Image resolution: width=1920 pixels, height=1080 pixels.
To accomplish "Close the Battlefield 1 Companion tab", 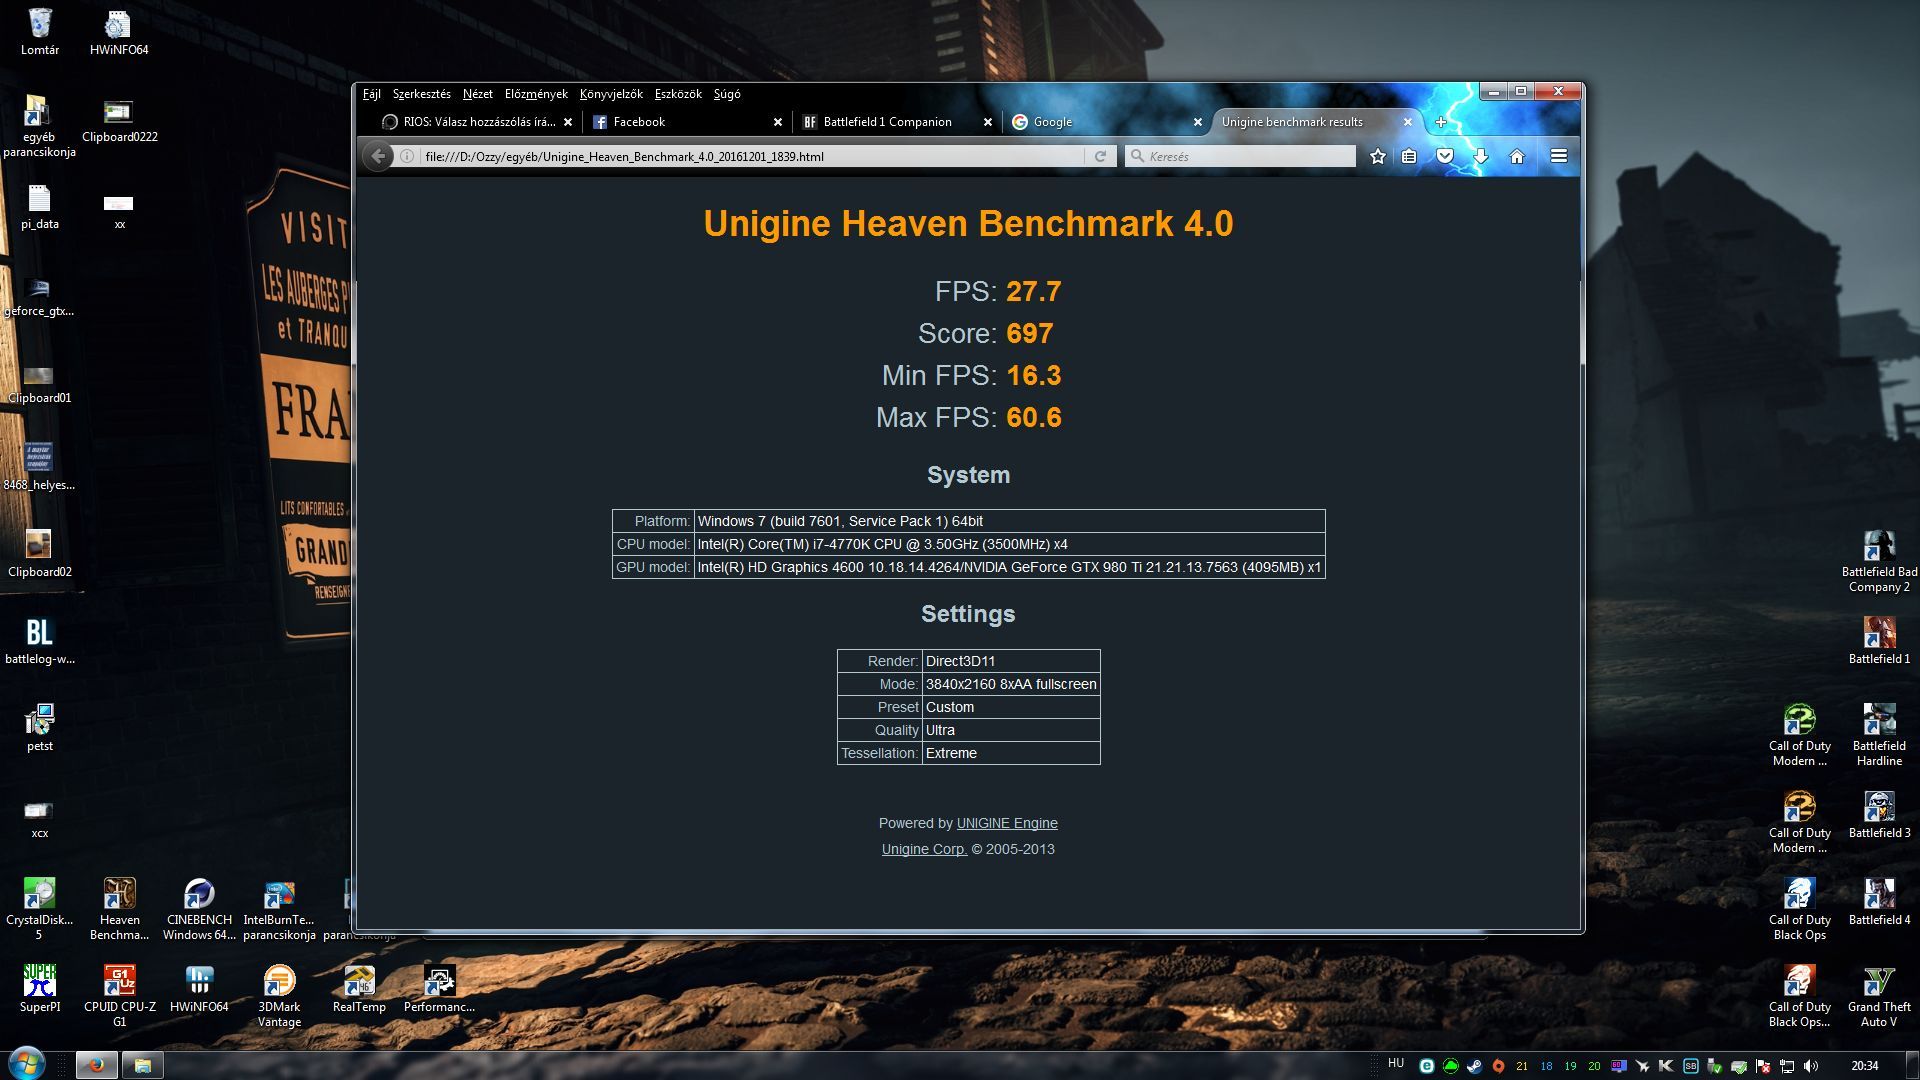I will coord(988,122).
